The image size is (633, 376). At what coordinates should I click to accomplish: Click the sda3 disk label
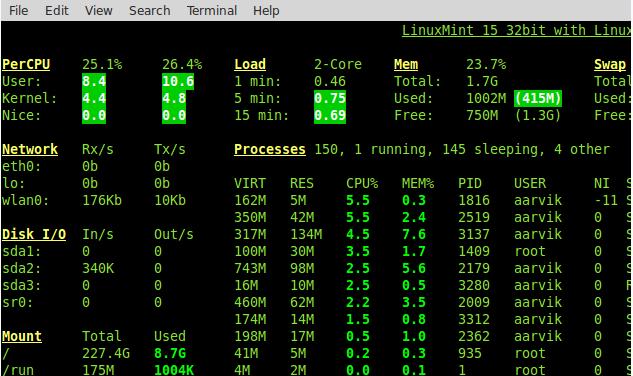[22, 285]
